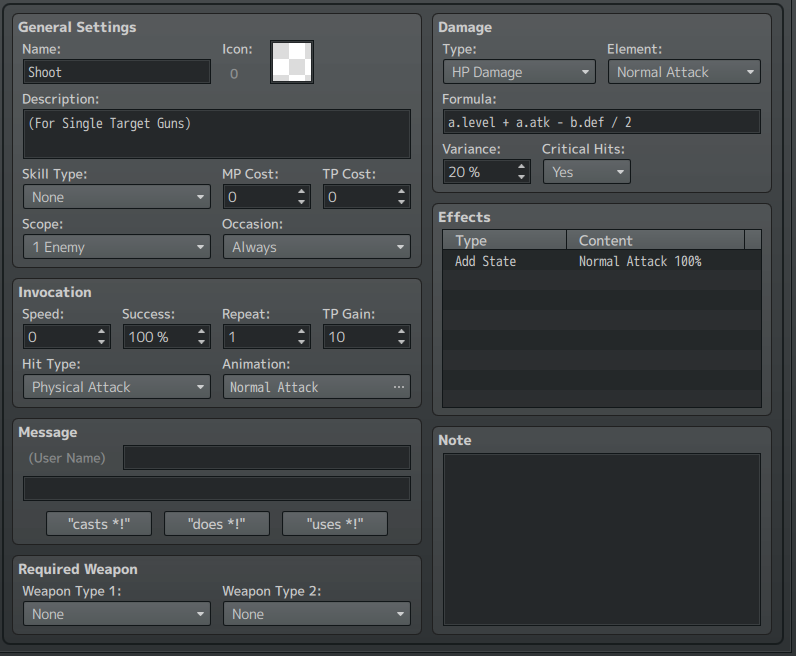Image resolution: width=796 pixels, height=656 pixels.
Task: Click the skill icon preview box
Action: 292,62
